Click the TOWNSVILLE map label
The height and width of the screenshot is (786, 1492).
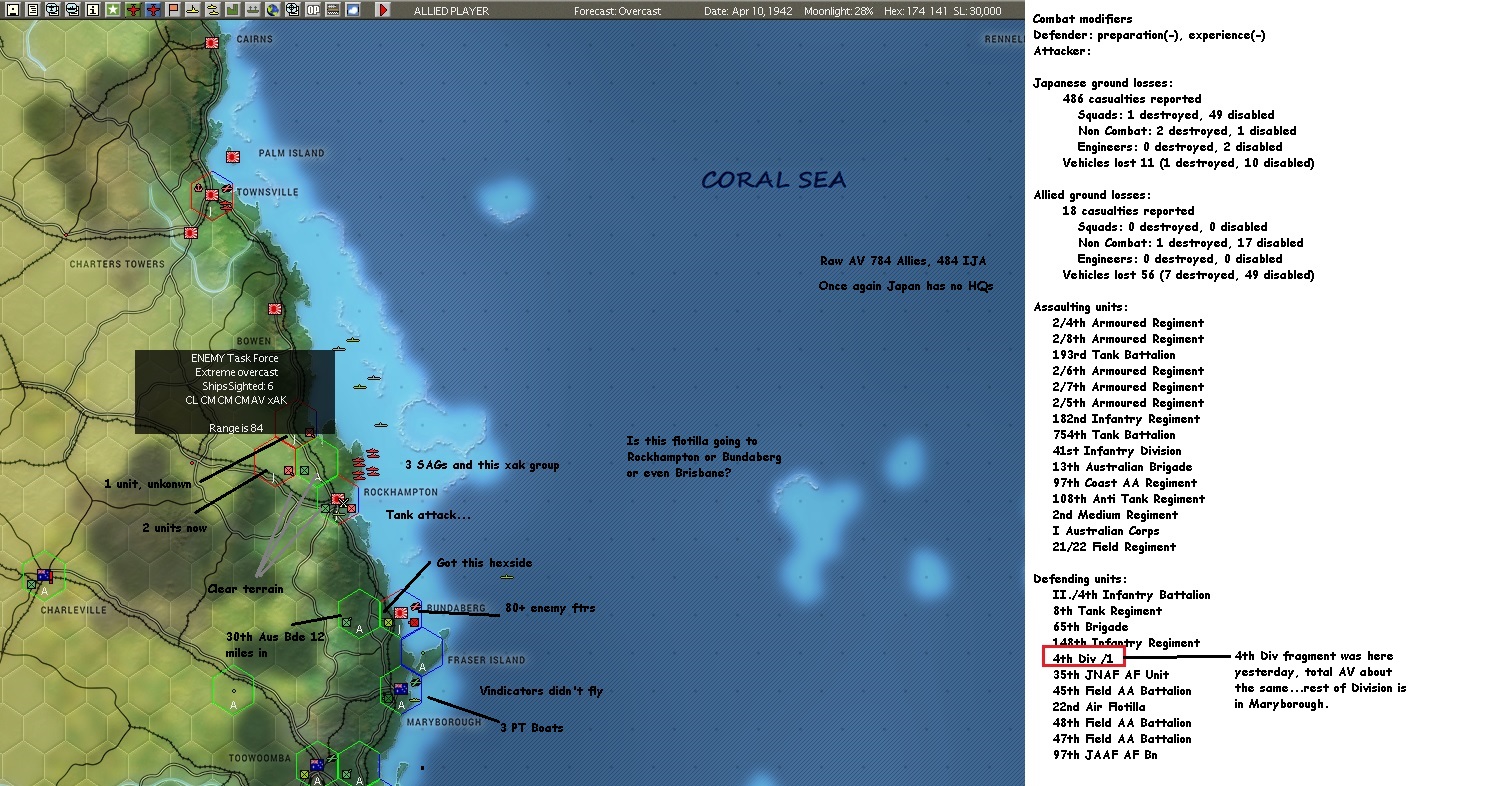click(268, 191)
